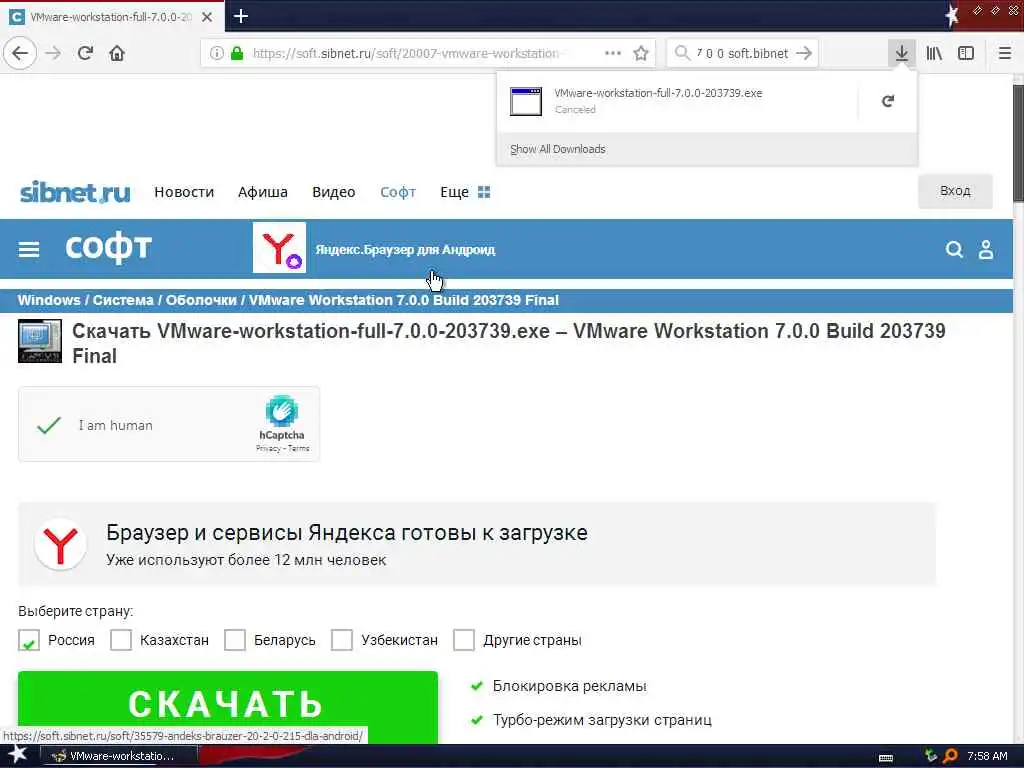Expand the Еще menu

[x=464, y=192]
